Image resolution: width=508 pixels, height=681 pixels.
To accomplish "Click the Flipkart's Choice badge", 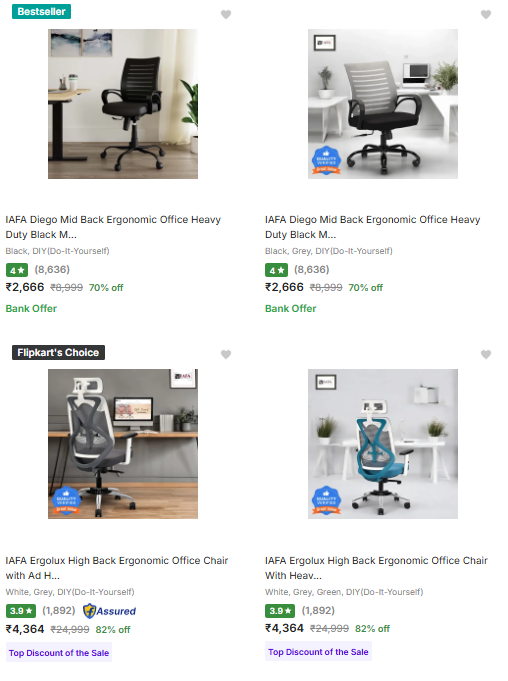I will [x=58, y=352].
